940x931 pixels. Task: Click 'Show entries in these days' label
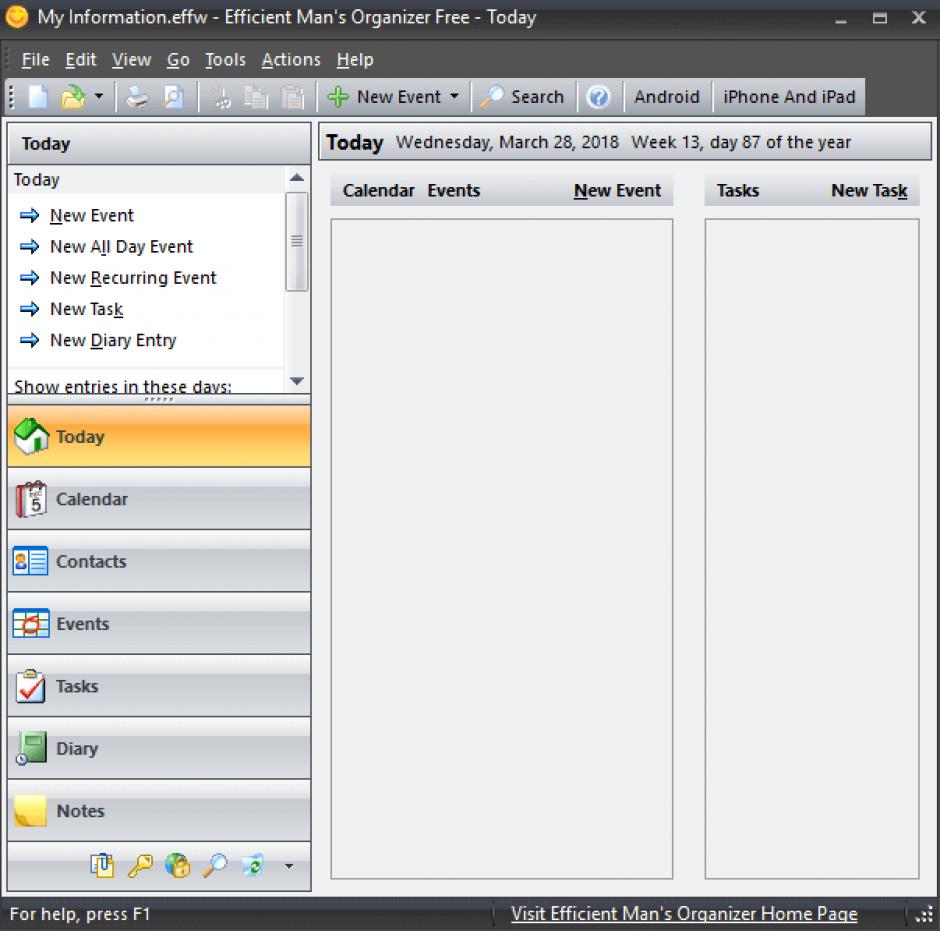pyautogui.click(x=123, y=386)
